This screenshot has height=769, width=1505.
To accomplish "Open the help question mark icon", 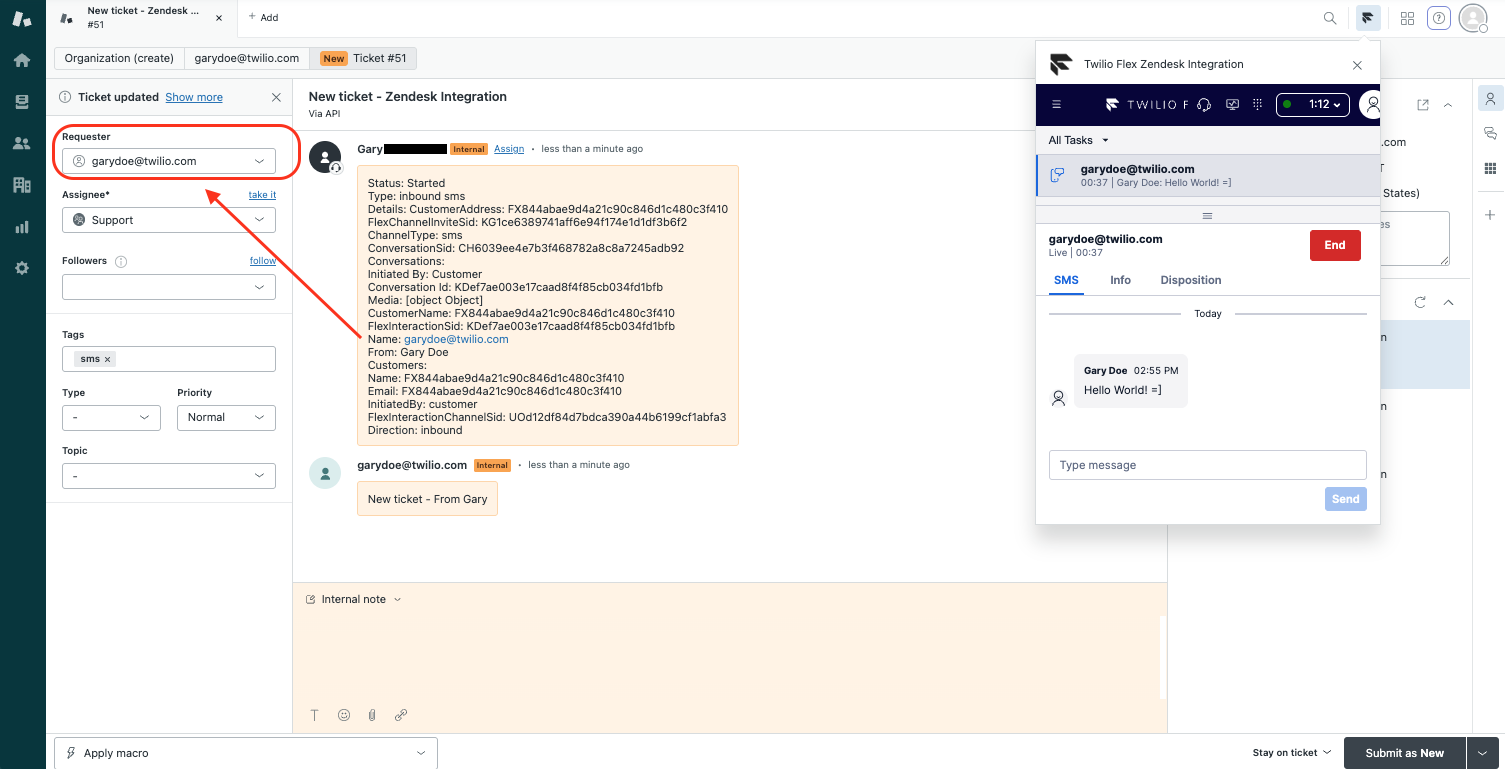I will click(1438, 18).
